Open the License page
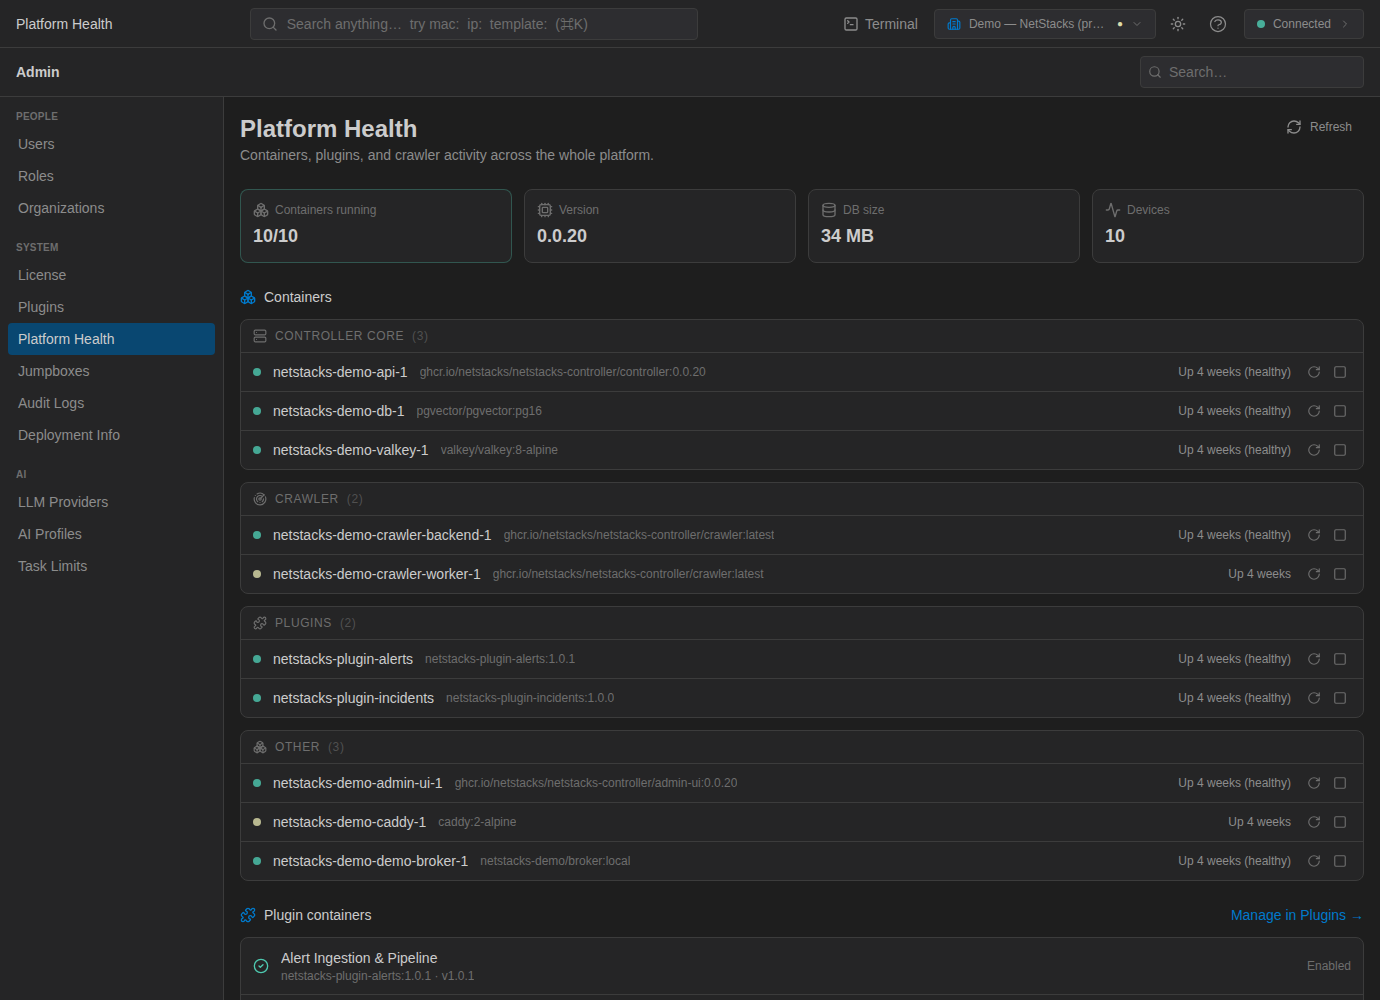Image resolution: width=1380 pixels, height=1000 pixels. [x=111, y=275]
